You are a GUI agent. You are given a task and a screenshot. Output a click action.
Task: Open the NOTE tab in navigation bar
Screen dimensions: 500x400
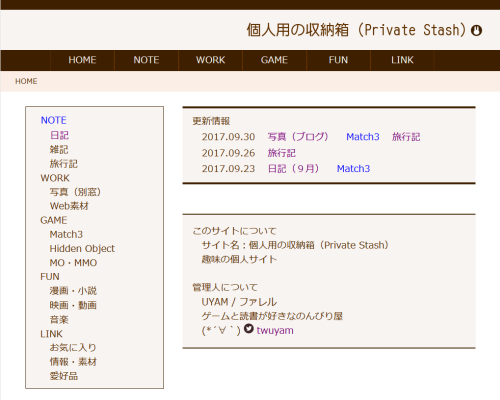[x=146, y=60]
